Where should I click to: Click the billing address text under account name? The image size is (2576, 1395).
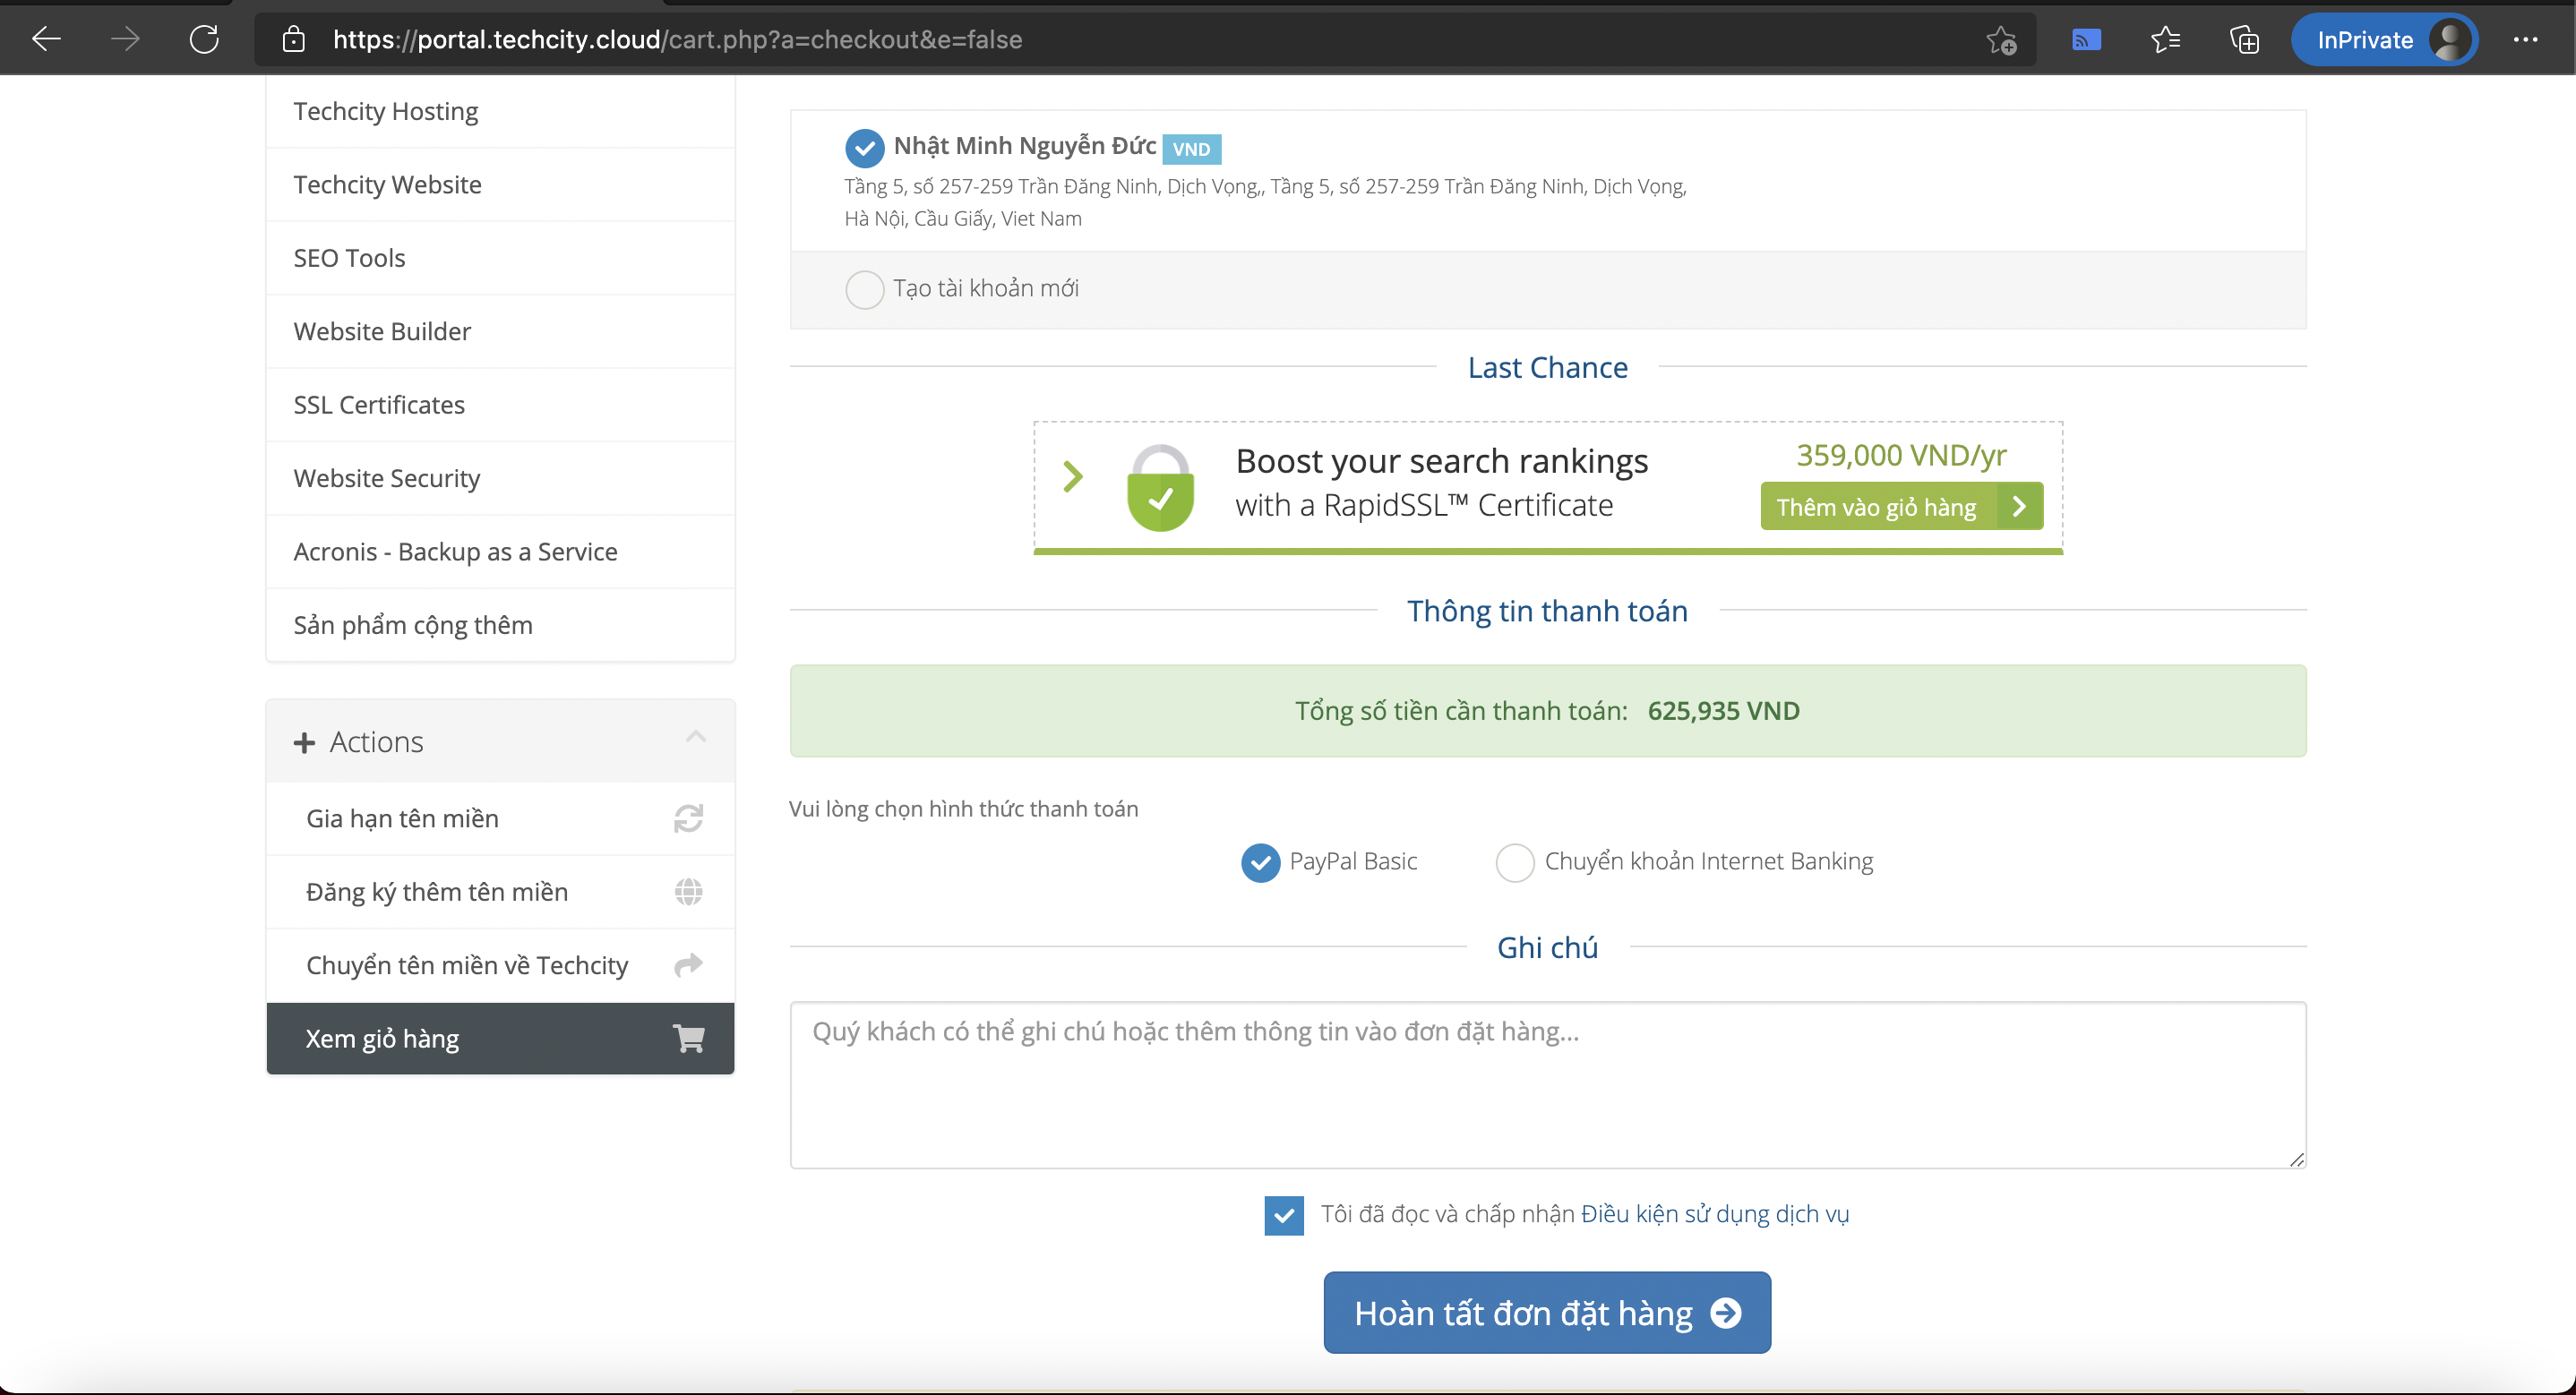(x=1265, y=202)
